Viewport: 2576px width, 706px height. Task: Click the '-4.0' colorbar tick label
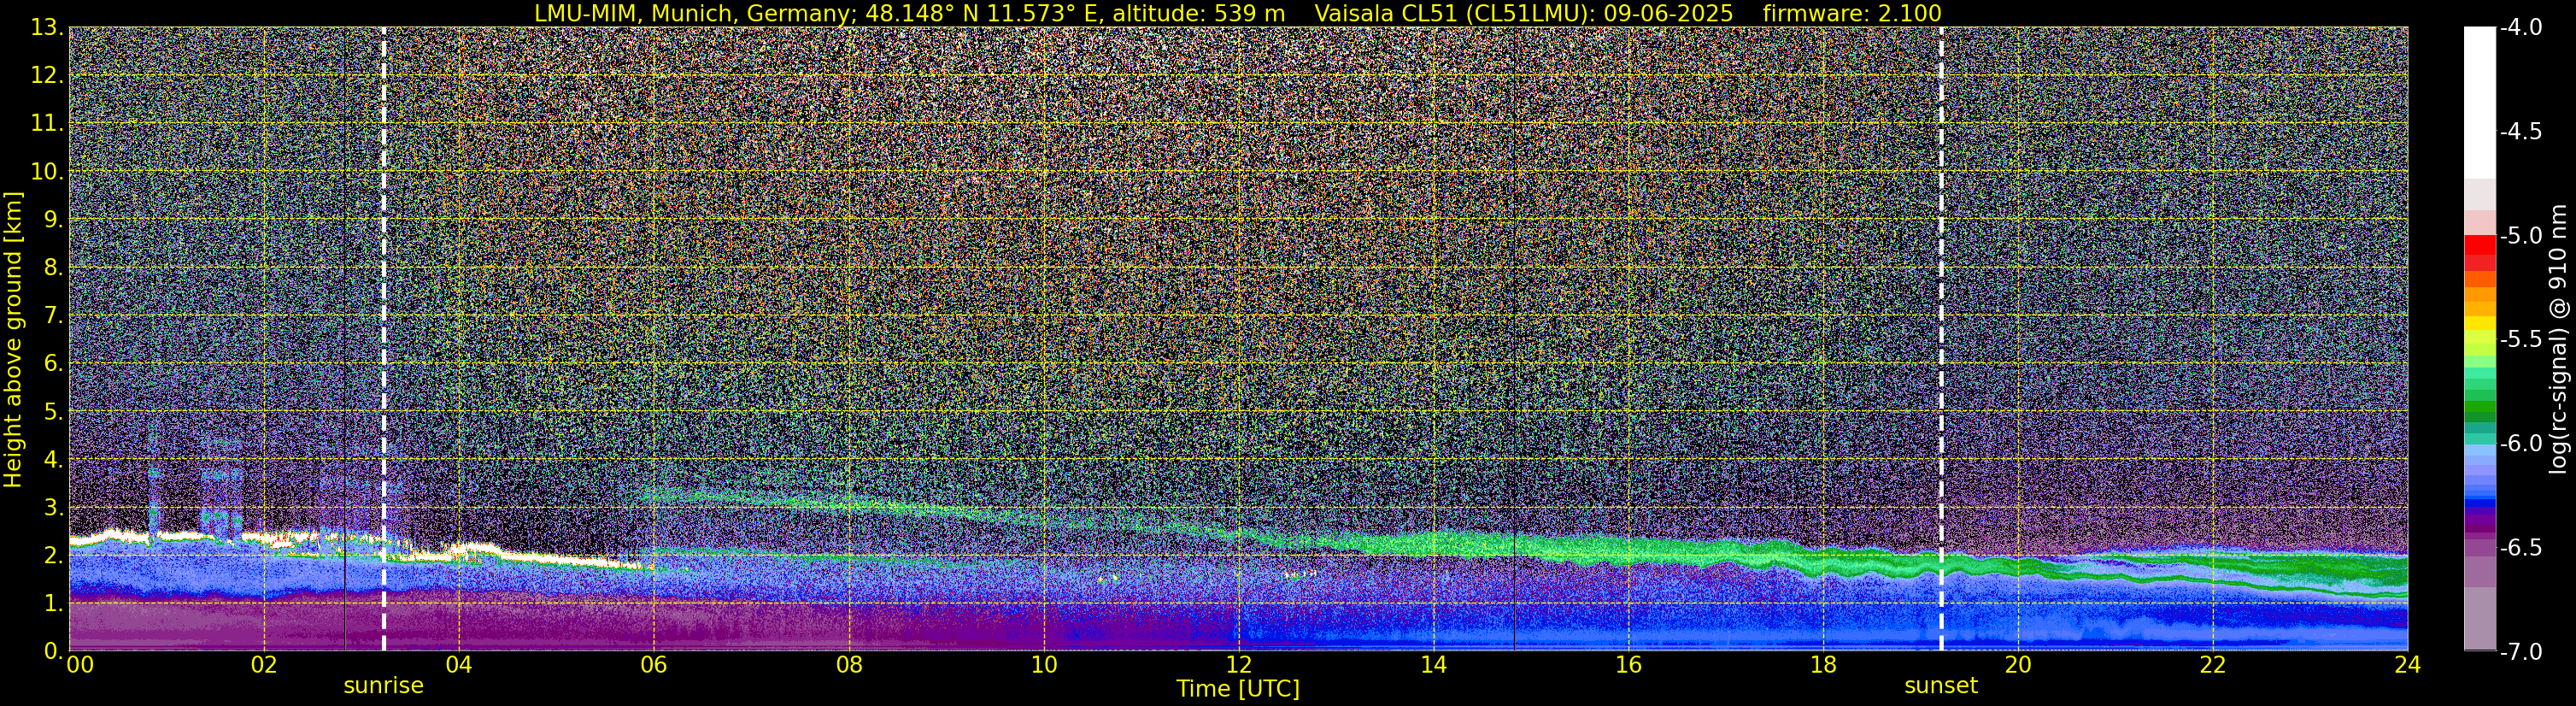point(2520,28)
